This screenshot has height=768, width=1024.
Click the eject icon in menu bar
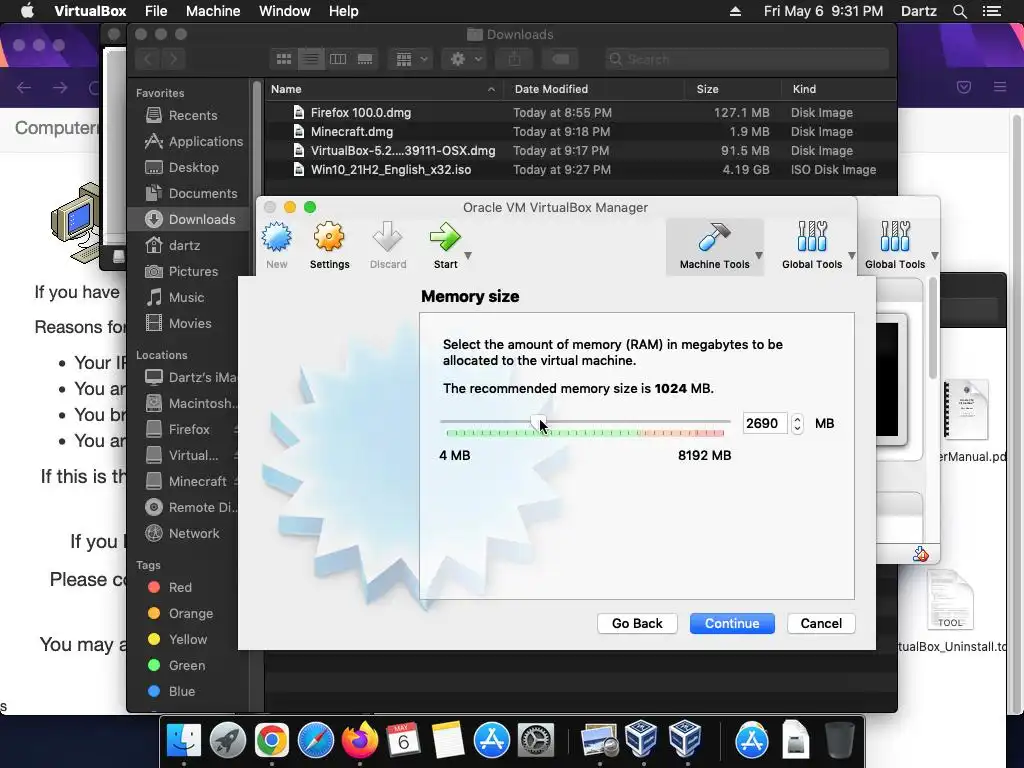[x=735, y=11]
